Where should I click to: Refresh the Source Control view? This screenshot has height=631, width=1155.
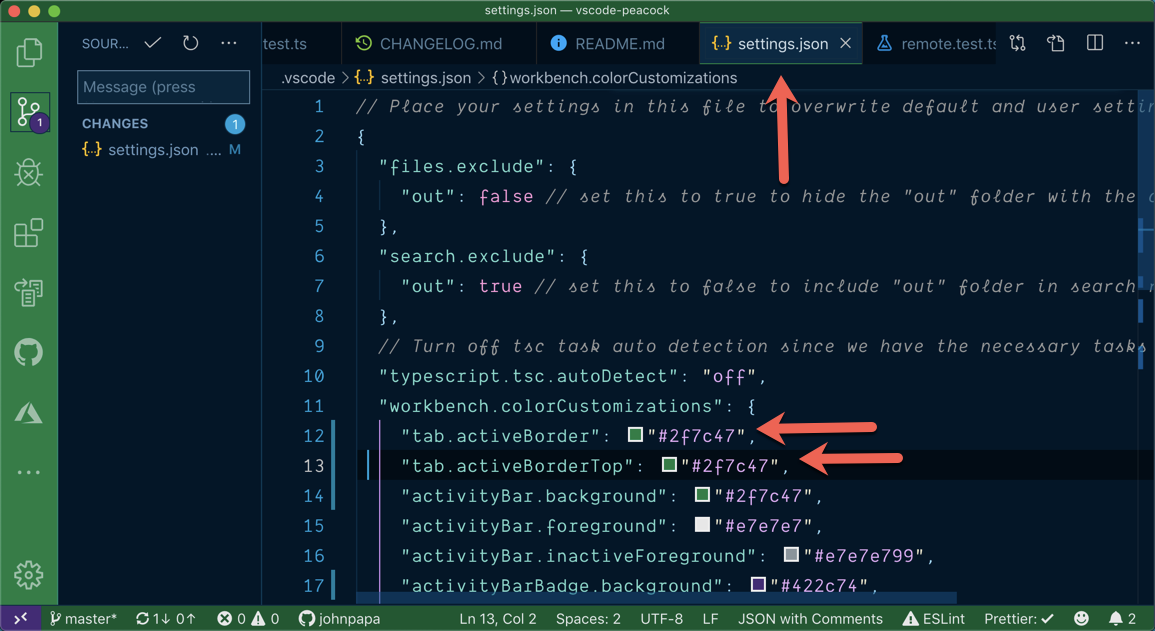tap(190, 43)
